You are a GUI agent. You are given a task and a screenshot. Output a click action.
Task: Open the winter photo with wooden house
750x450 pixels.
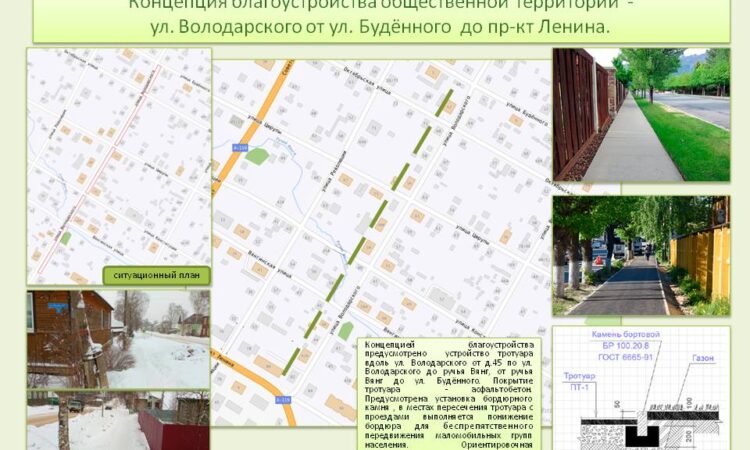tap(119, 339)
